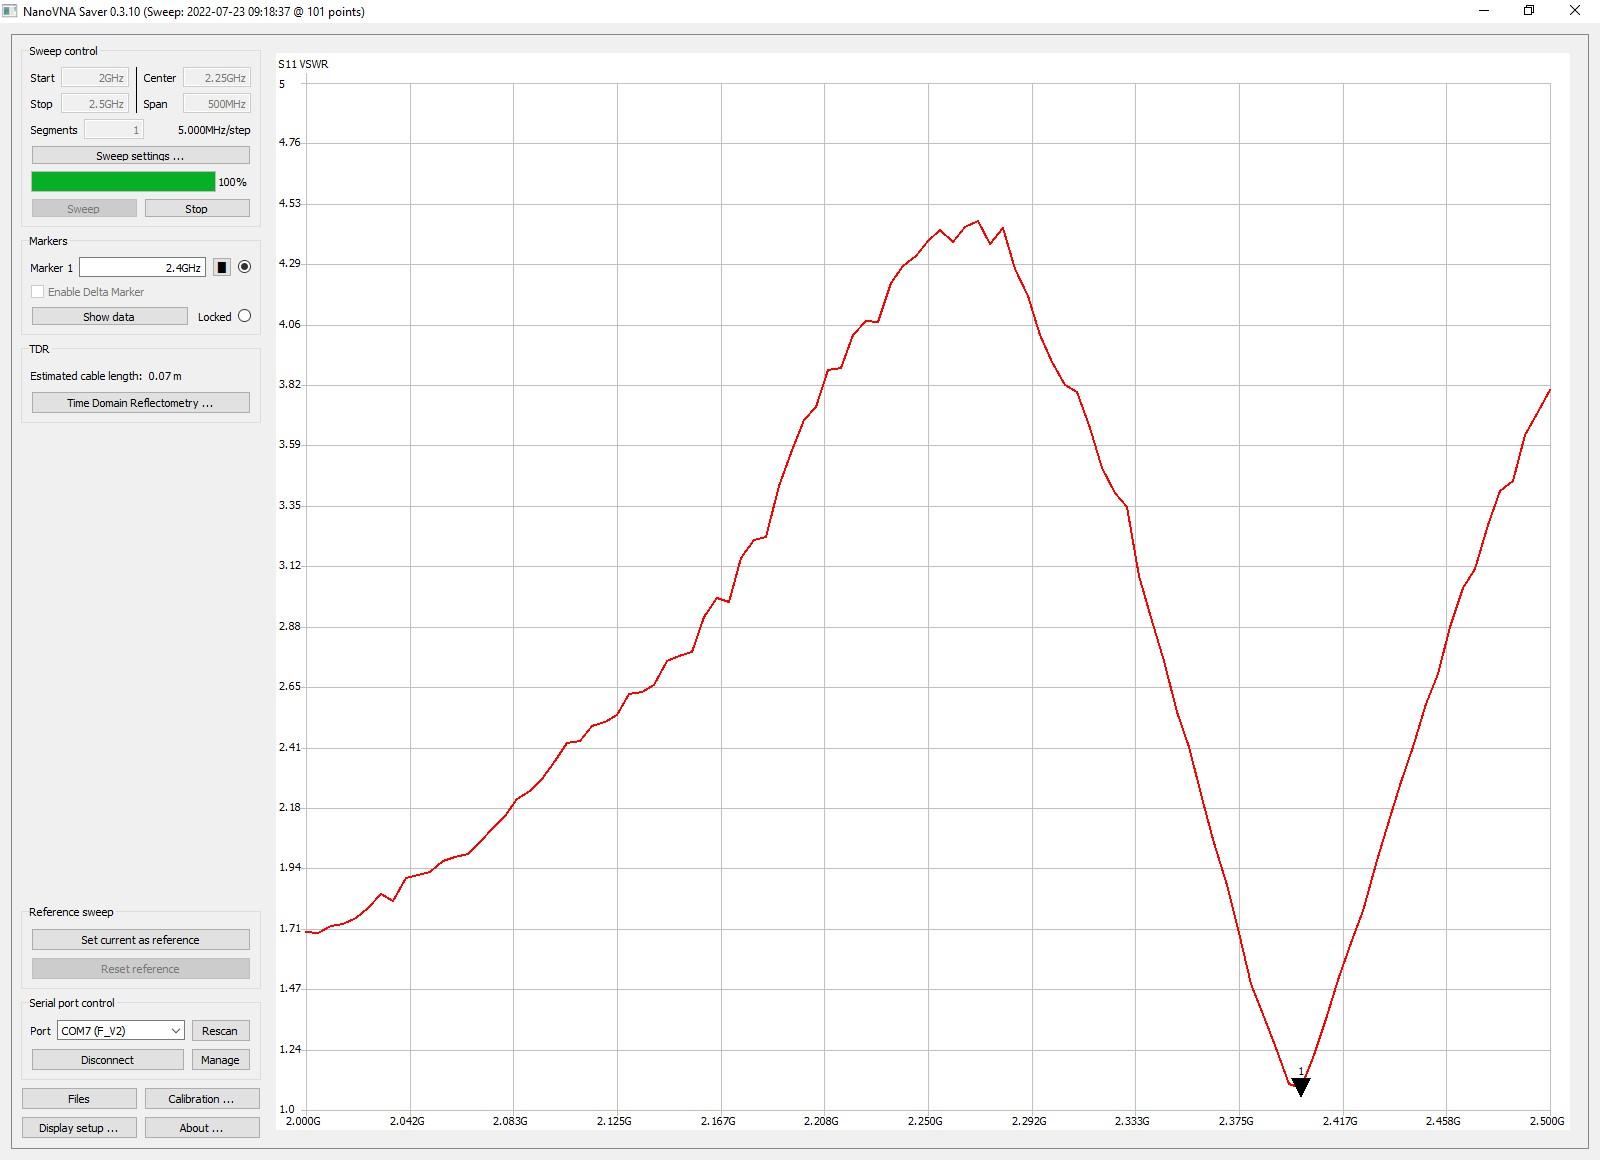Open Display setup options

click(79, 1128)
